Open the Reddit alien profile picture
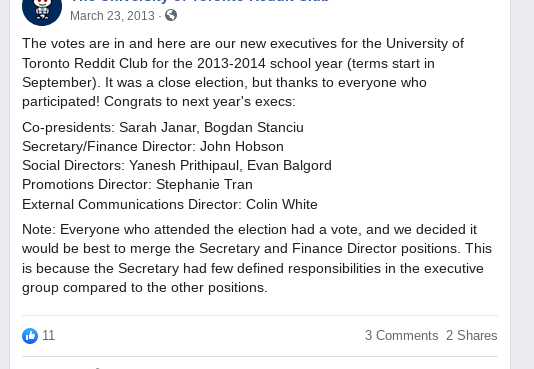This screenshot has width=534, height=369. [42, 9]
